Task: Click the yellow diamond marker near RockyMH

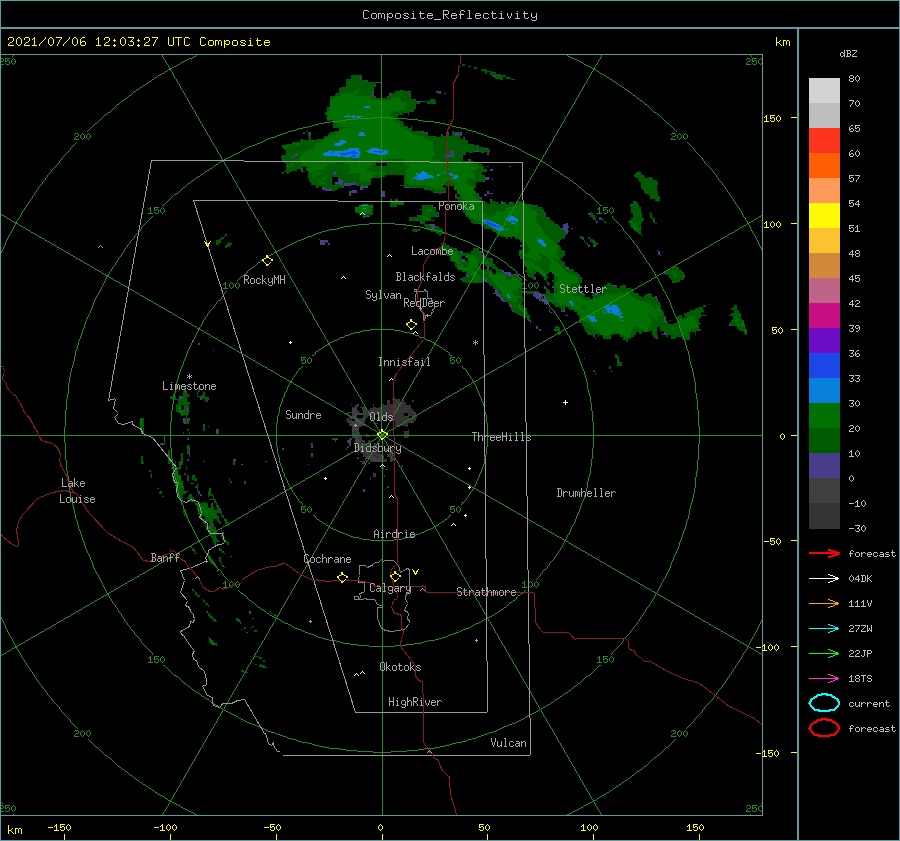Action: tap(267, 261)
